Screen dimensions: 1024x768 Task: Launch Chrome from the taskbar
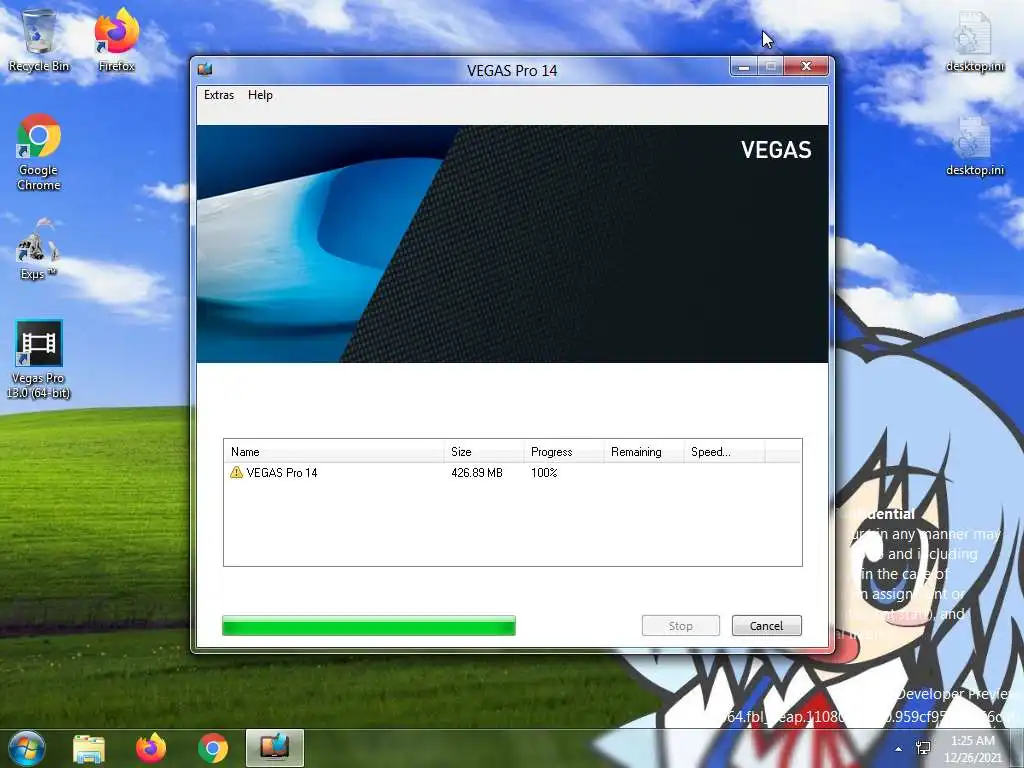(213, 748)
